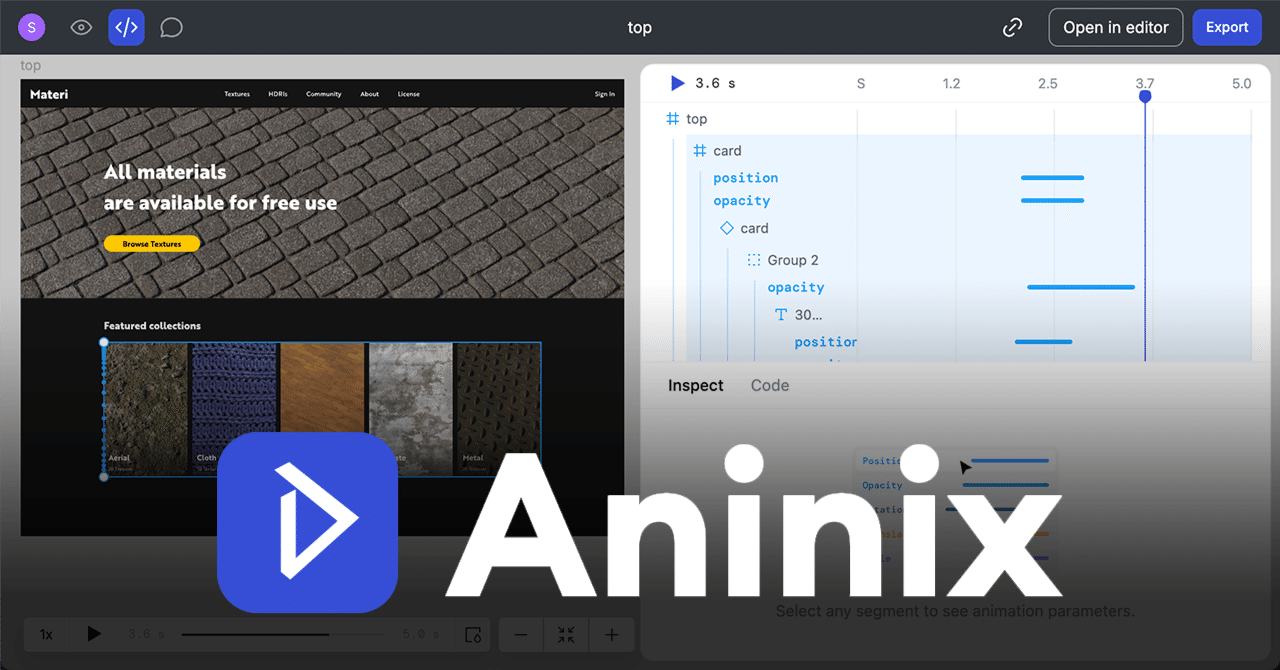Switch to the Code tab
1280x670 pixels.
[769, 385]
